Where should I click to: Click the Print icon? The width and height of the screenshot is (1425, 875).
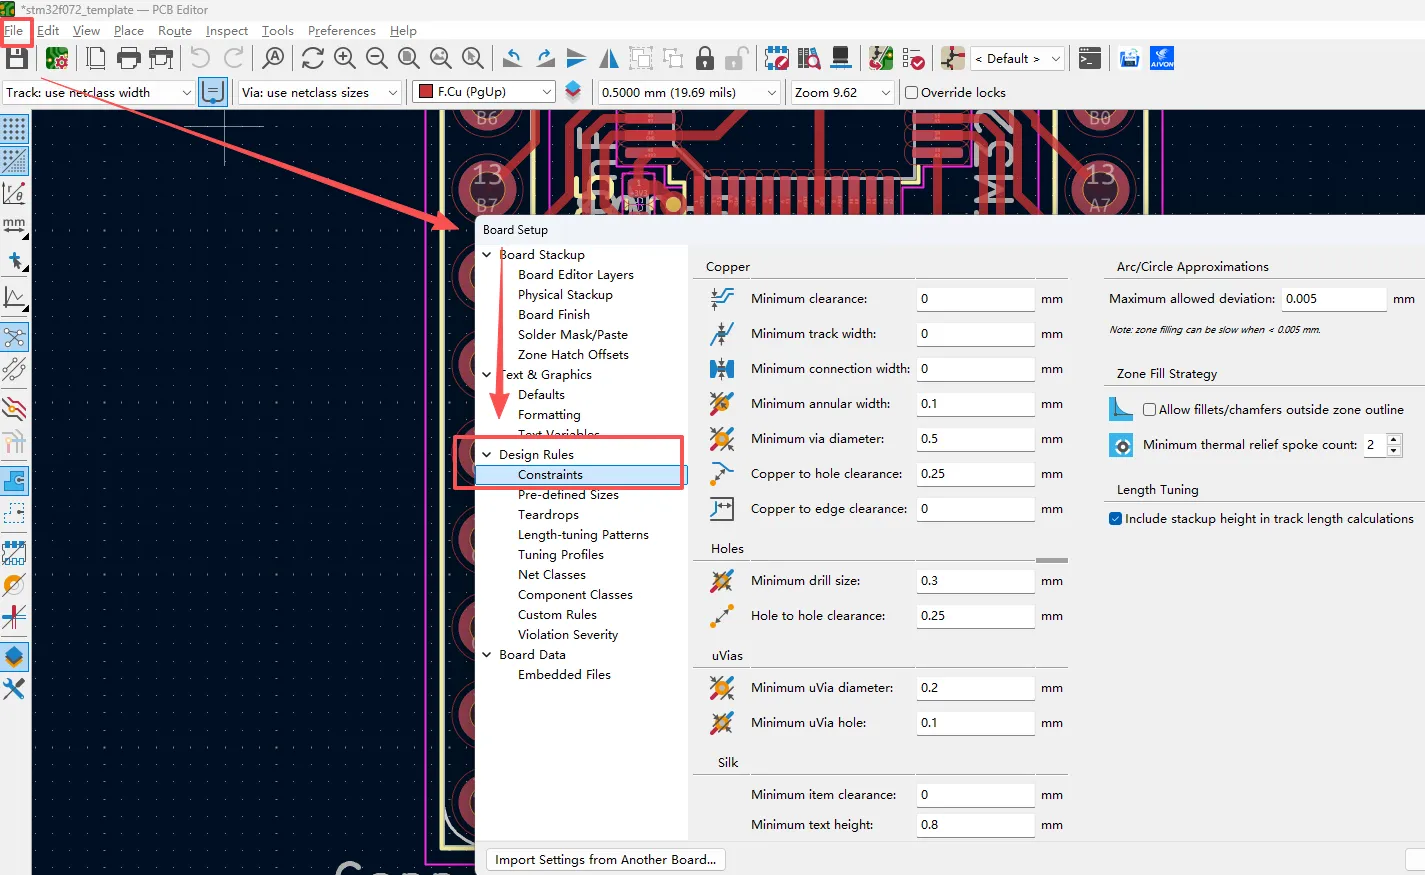(x=129, y=58)
